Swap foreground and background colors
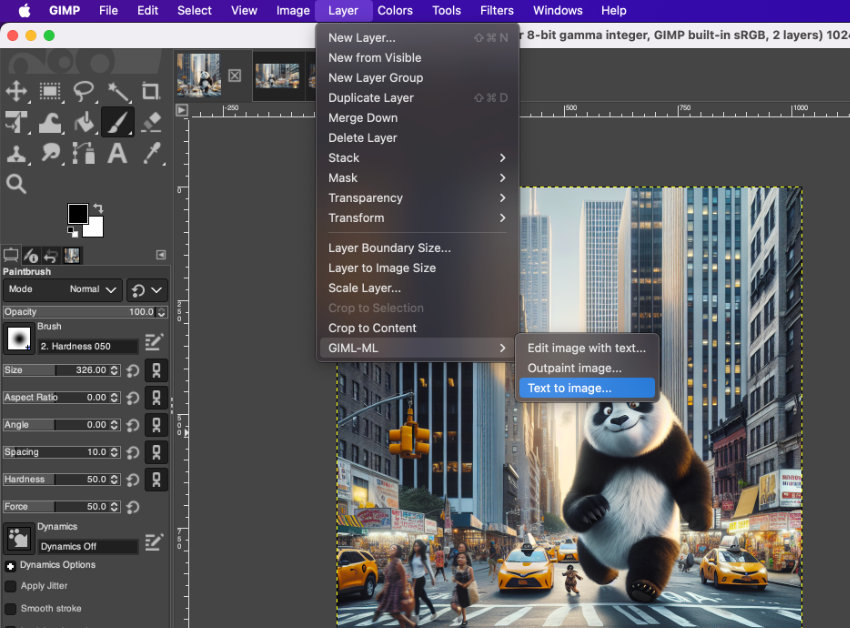850x628 pixels. coord(98,208)
